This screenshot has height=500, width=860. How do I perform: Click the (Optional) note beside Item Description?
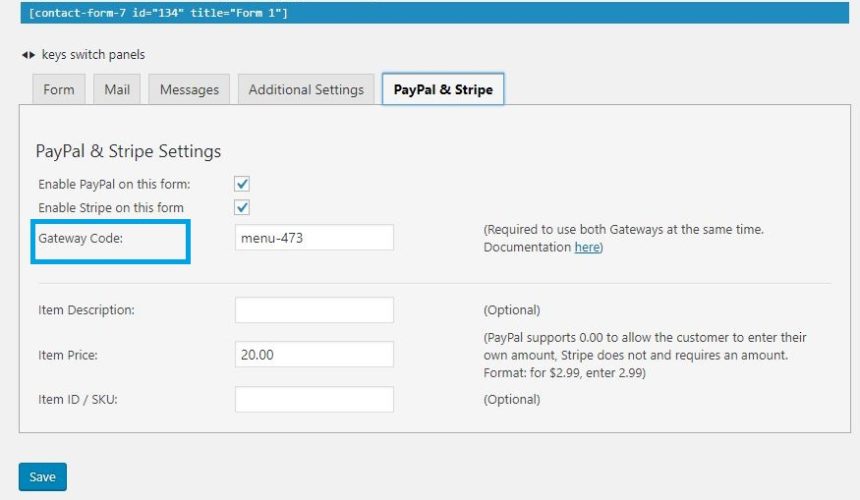click(x=512, y=310)
